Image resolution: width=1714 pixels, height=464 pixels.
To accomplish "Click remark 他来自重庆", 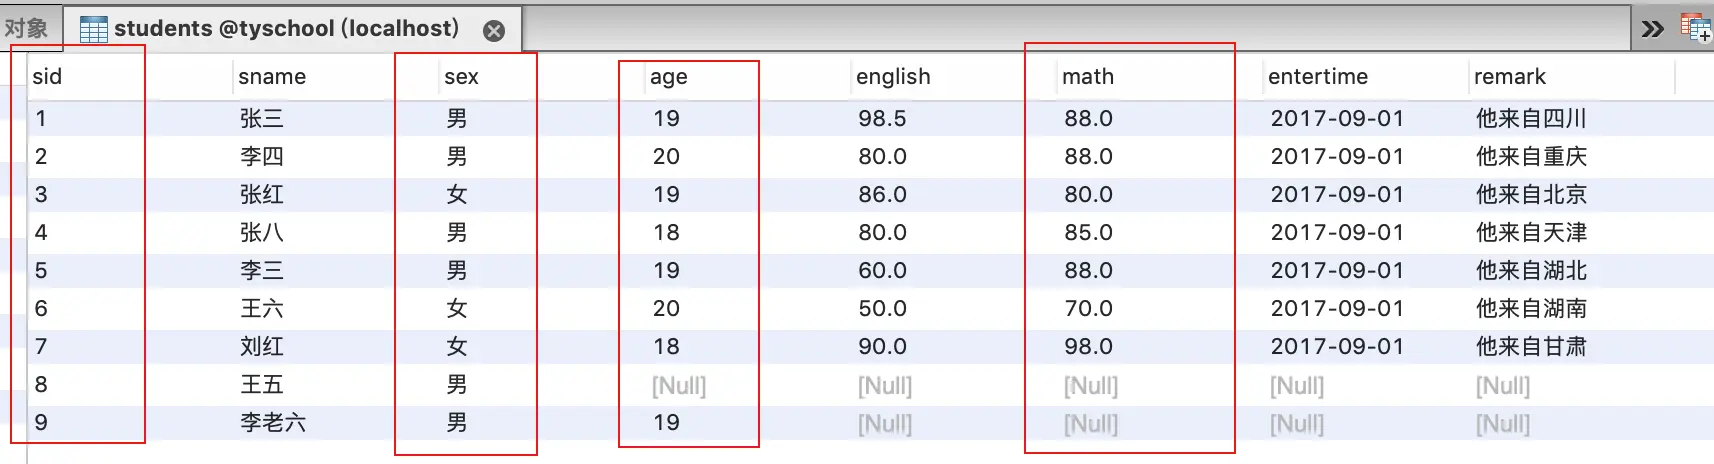I will [1531, 157].
